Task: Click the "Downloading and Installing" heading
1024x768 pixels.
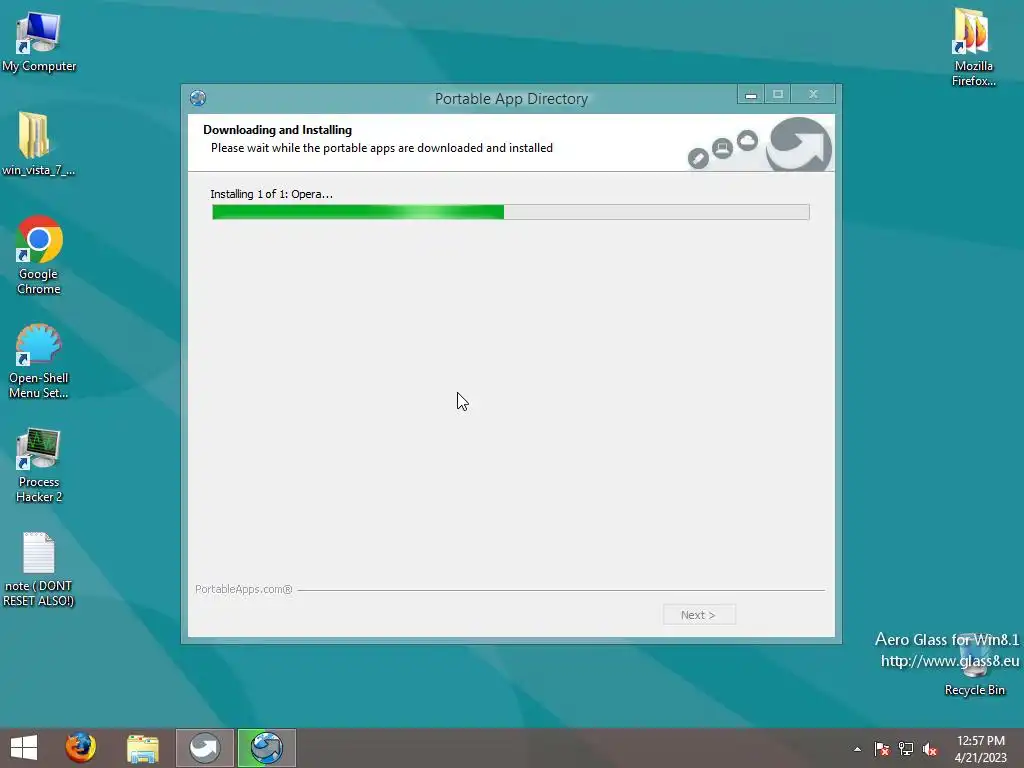Action: (x=278, y=130)
